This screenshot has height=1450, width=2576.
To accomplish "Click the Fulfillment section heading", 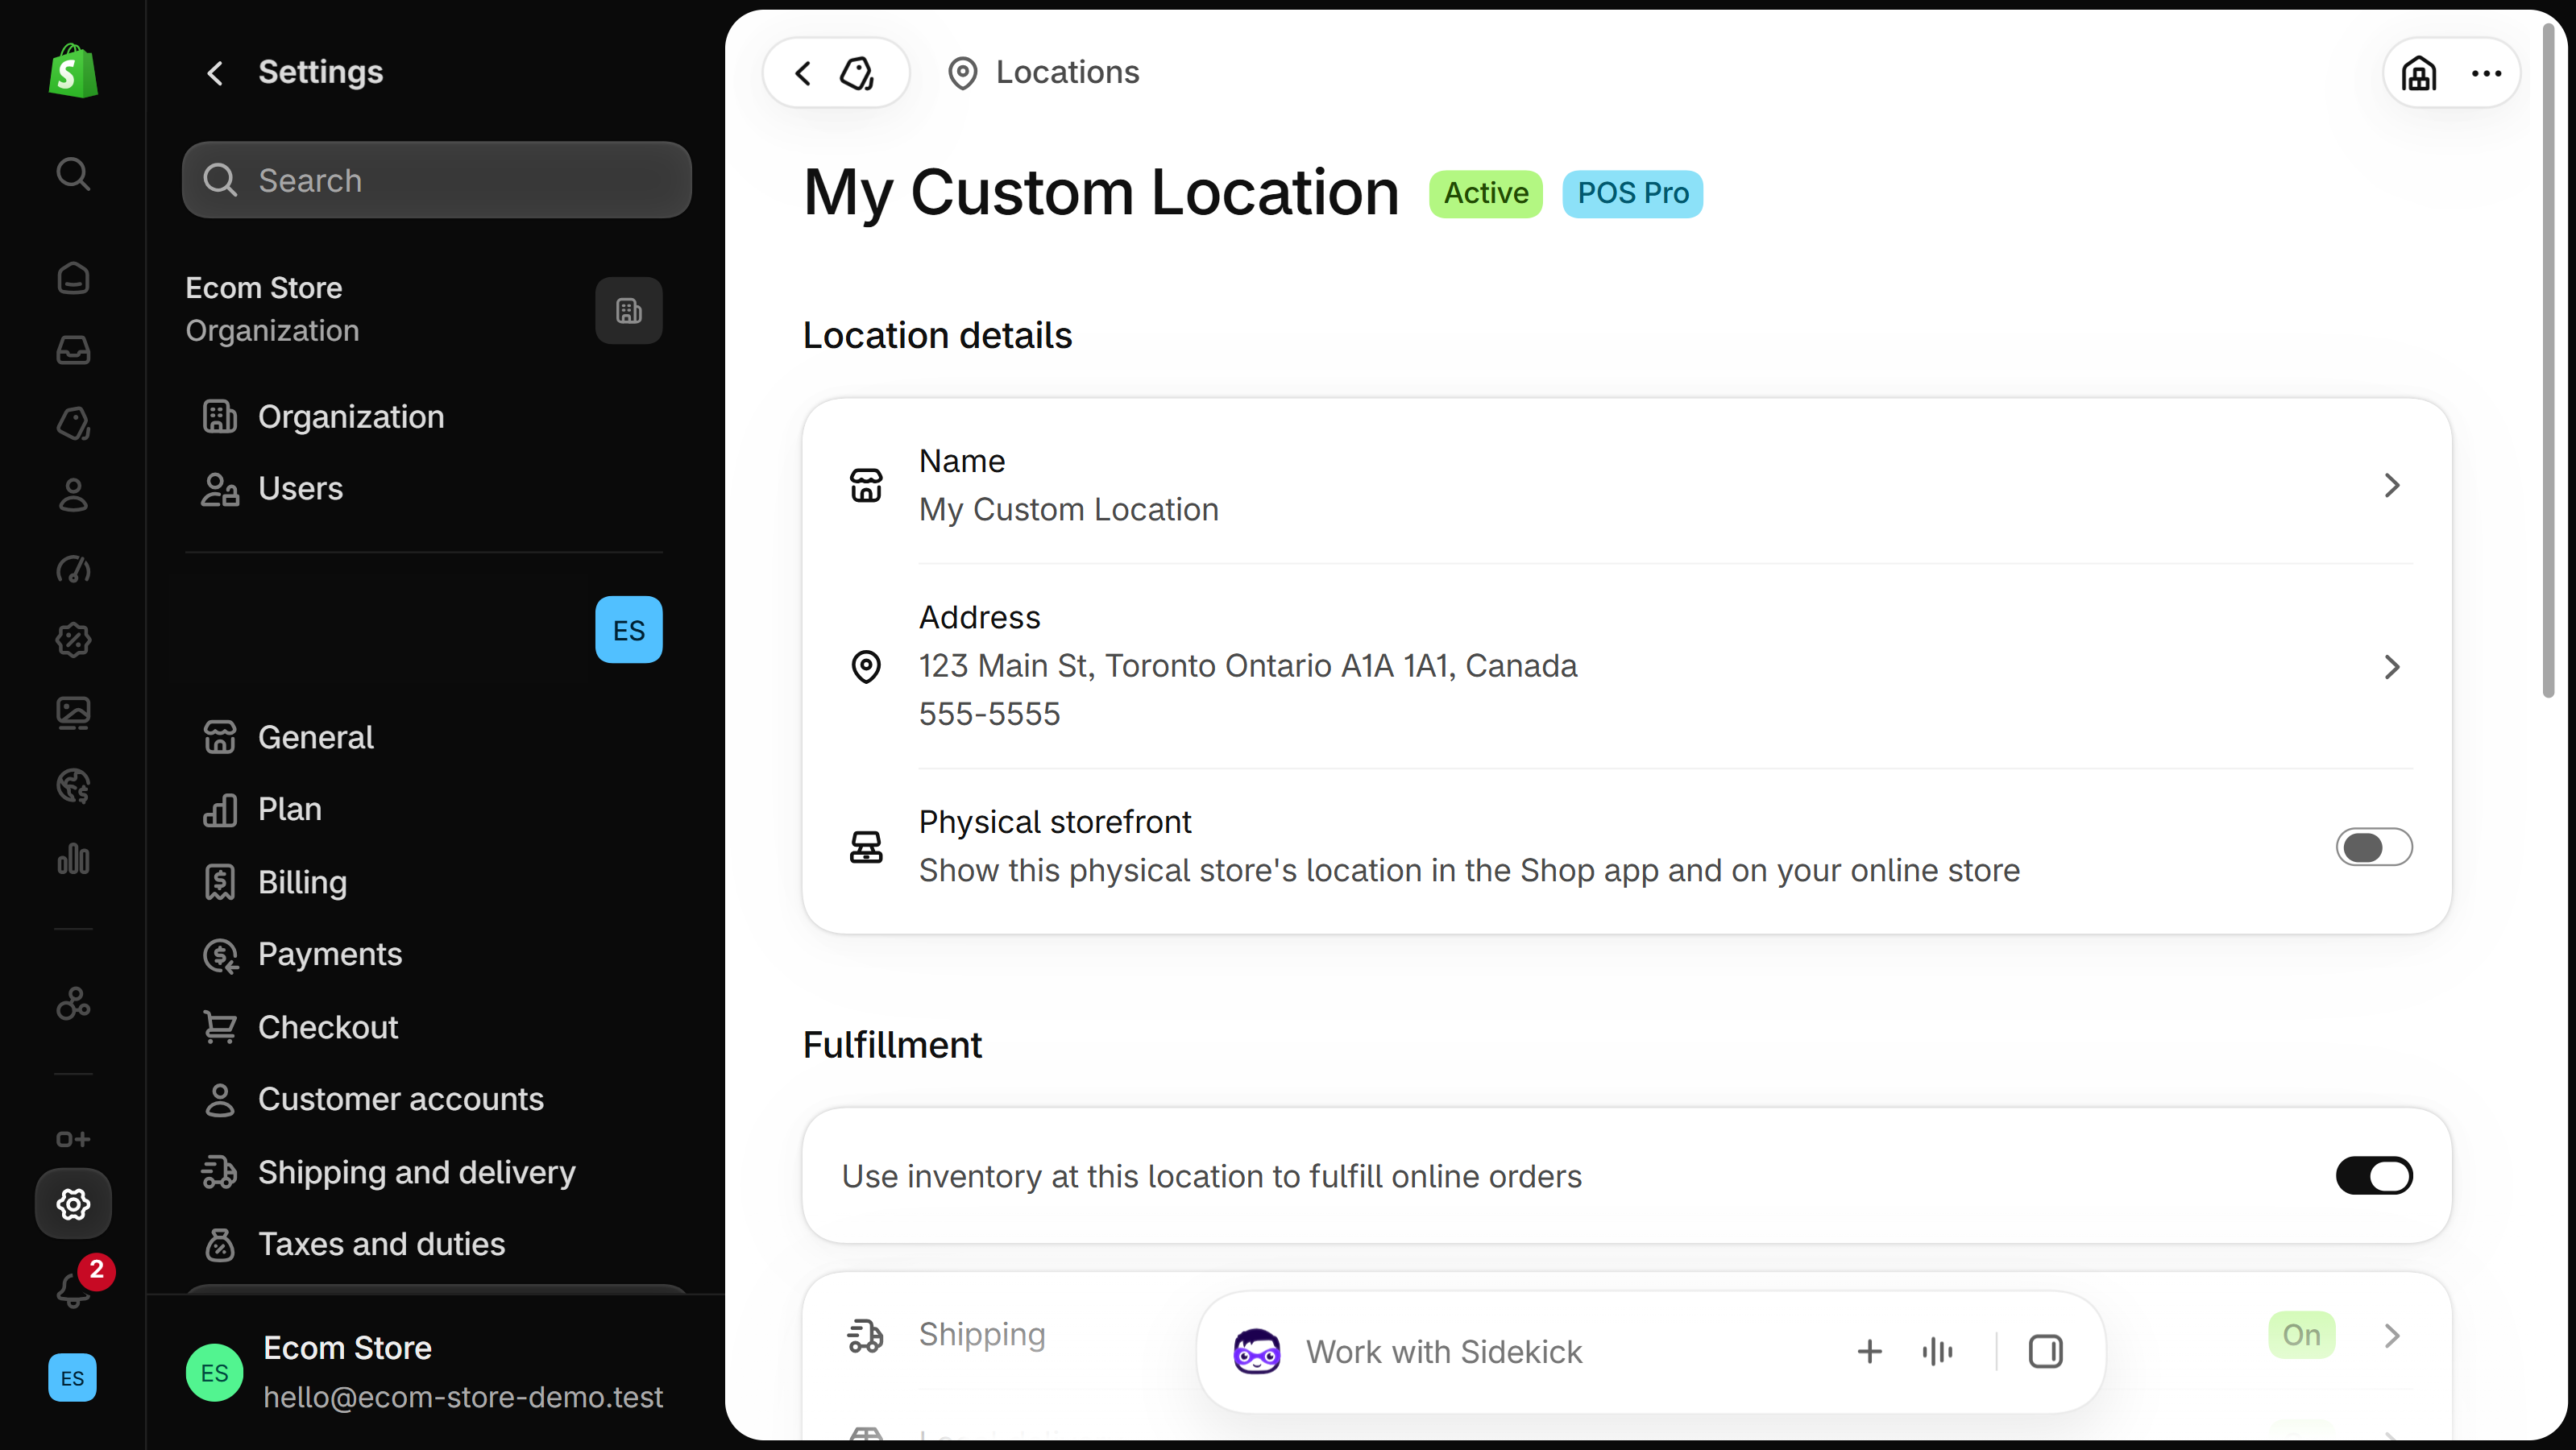I will point(892,1045).
